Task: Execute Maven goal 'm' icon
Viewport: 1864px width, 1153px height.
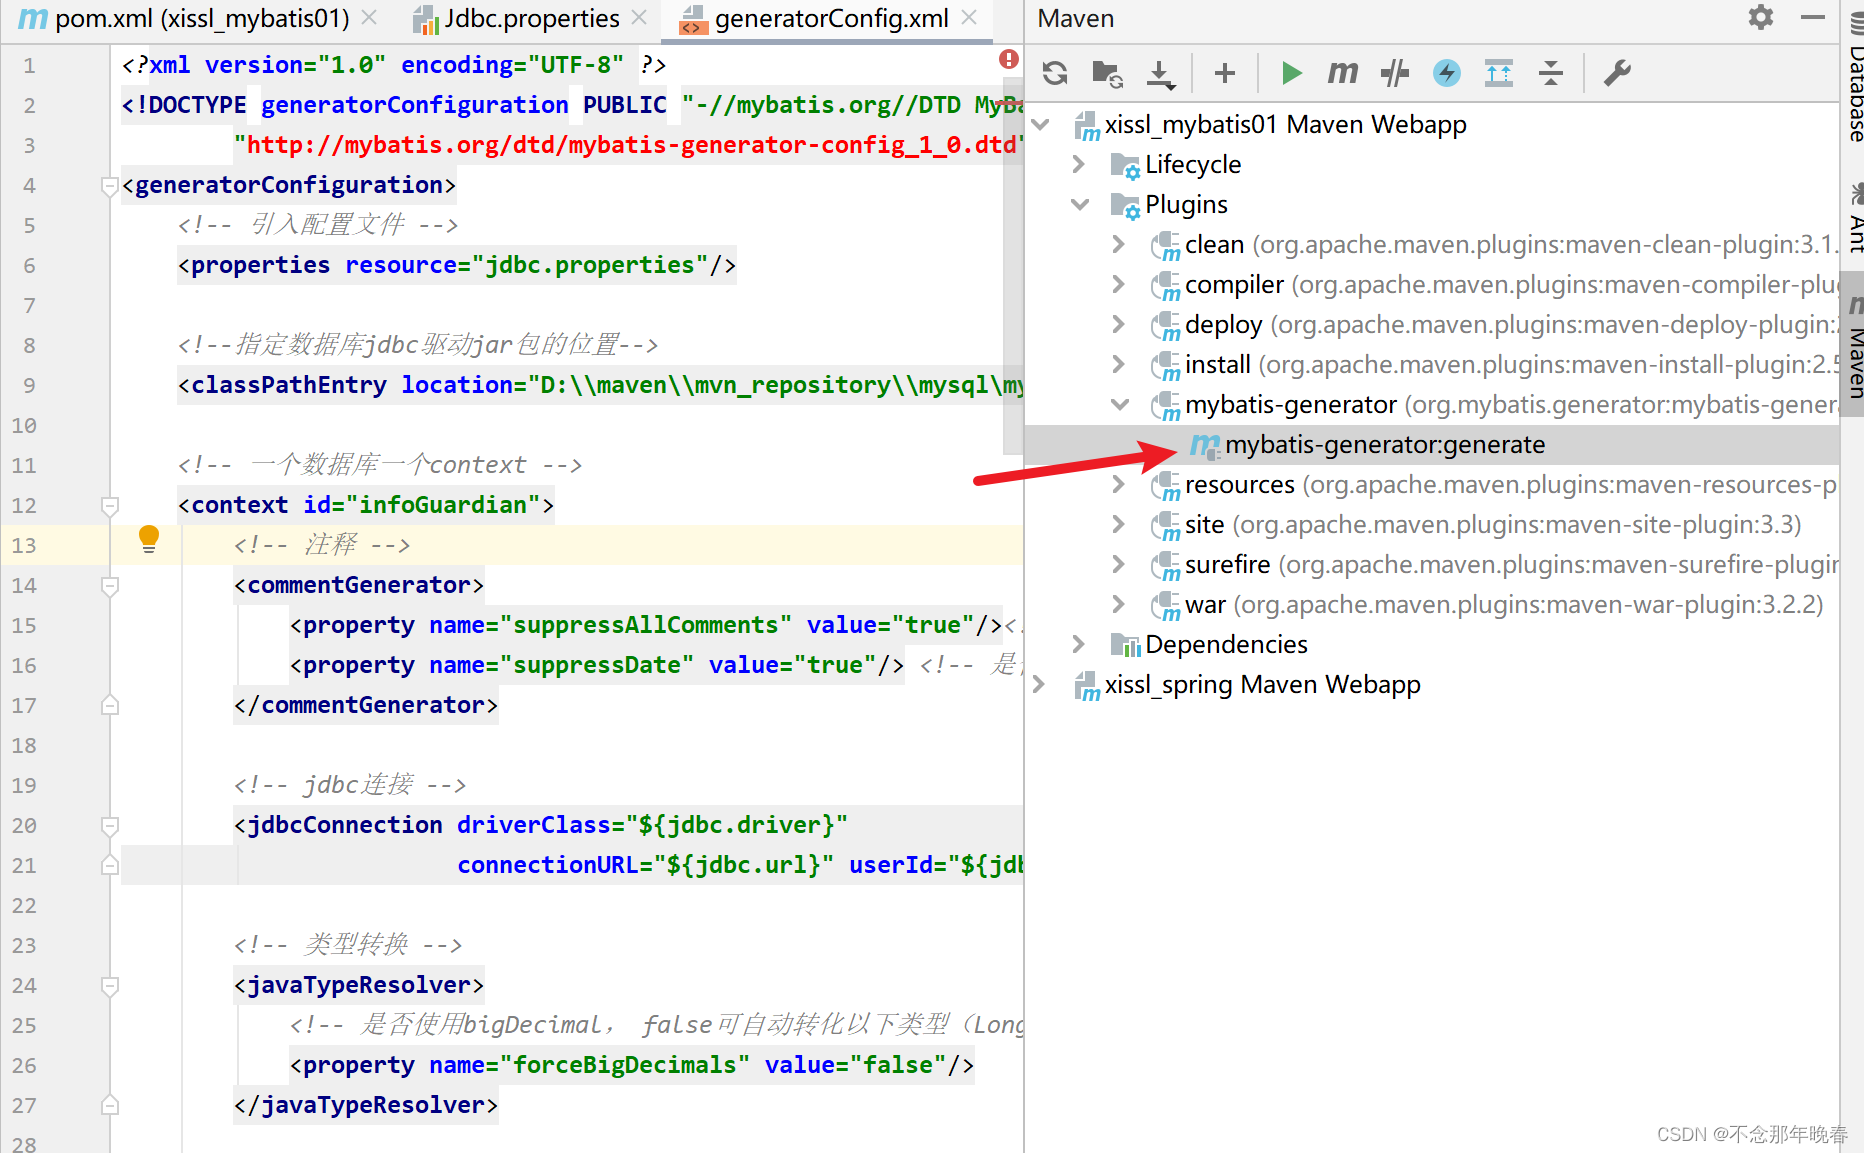Action: tap(1343, 73)
